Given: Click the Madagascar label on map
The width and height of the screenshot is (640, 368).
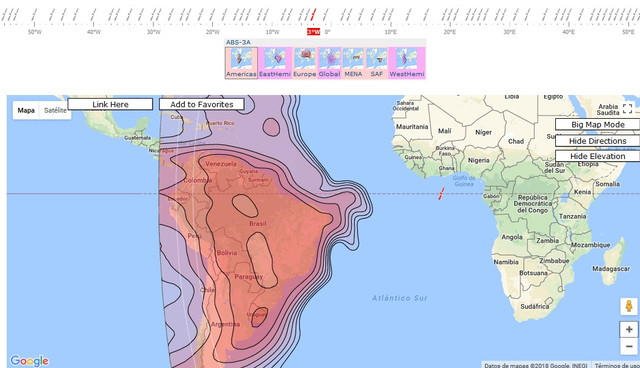Looking at the screenshot, I should [x=611, y=269].
